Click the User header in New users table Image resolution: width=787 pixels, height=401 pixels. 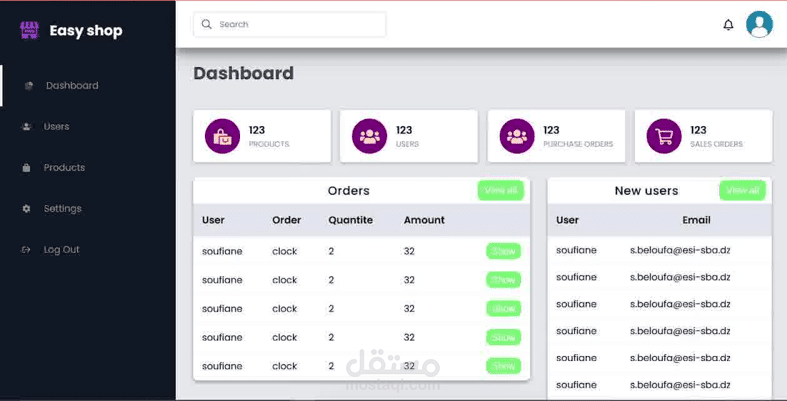567,220
